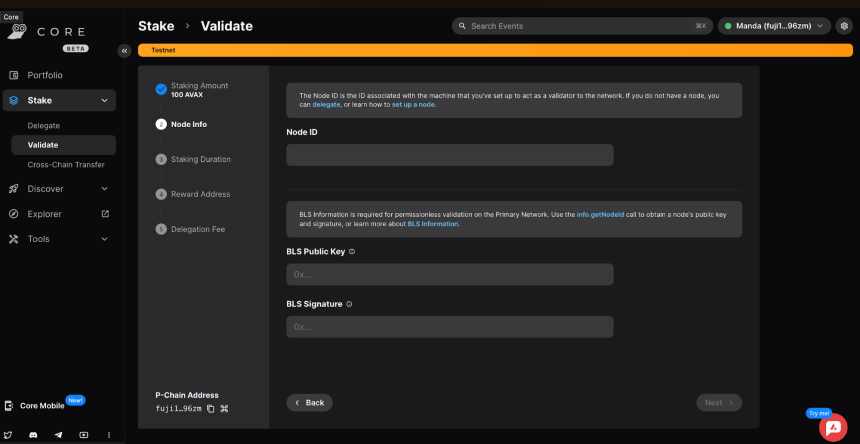Click the Back button
This screenshot has width=860, height=444.
309,402
